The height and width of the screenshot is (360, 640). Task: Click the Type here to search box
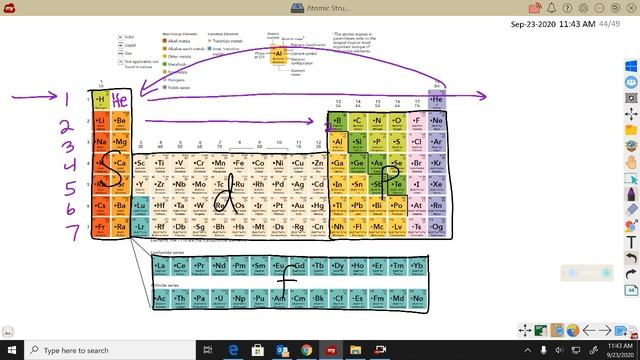(x=110, y=350)
